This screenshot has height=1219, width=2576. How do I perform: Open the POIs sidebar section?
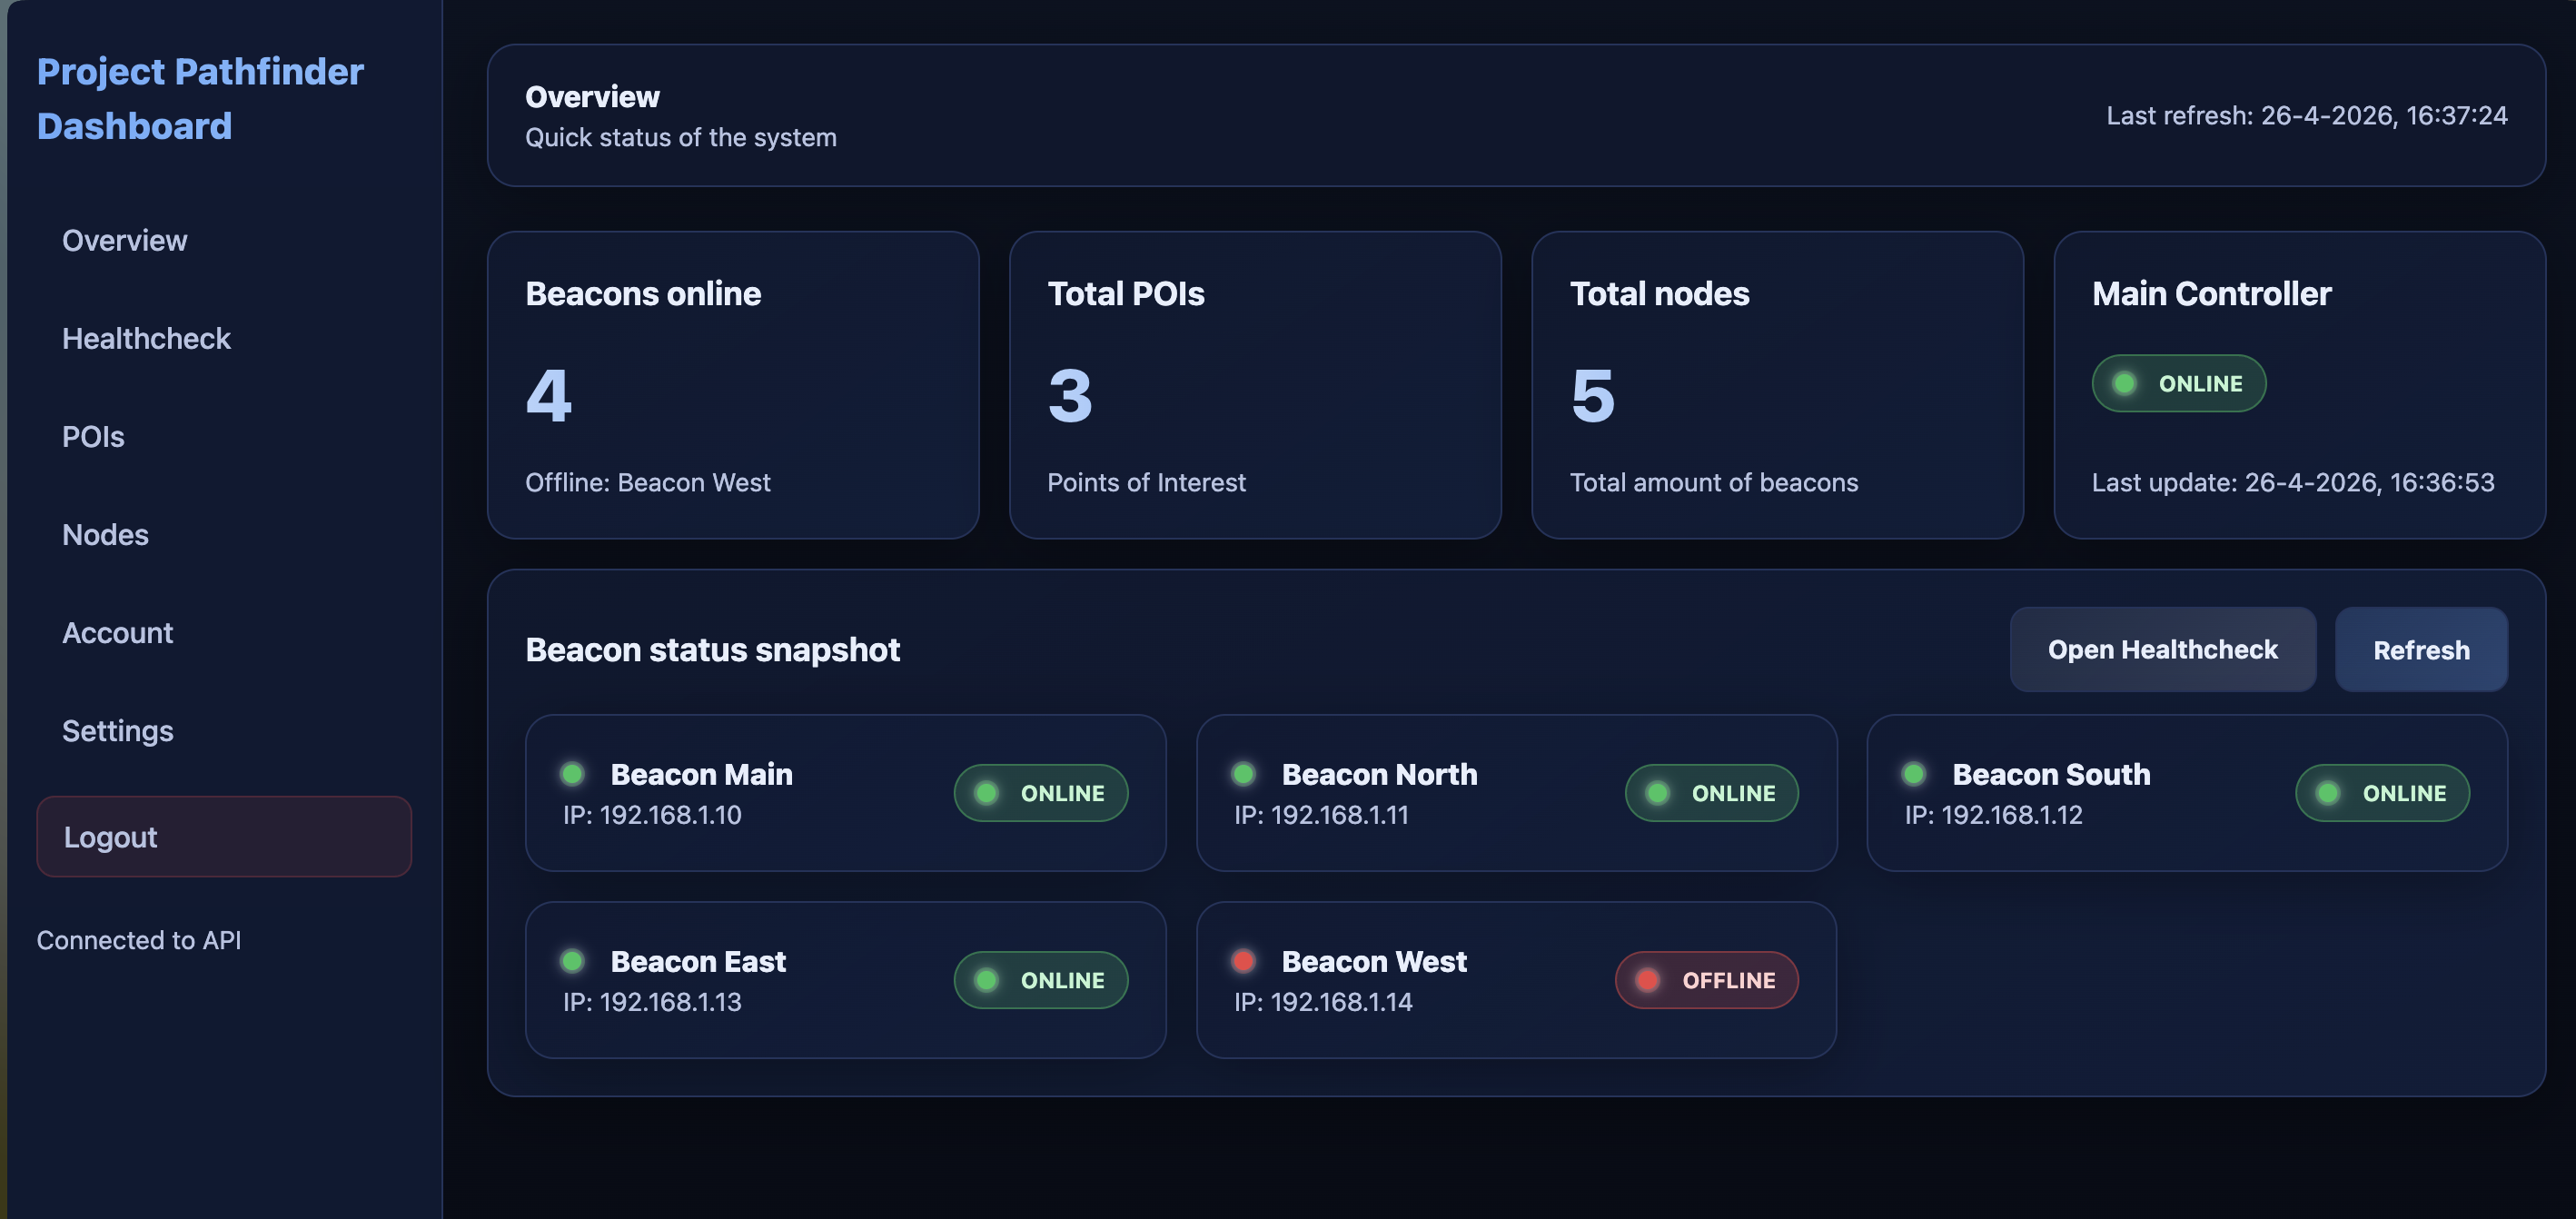click(x=93, y=437)
